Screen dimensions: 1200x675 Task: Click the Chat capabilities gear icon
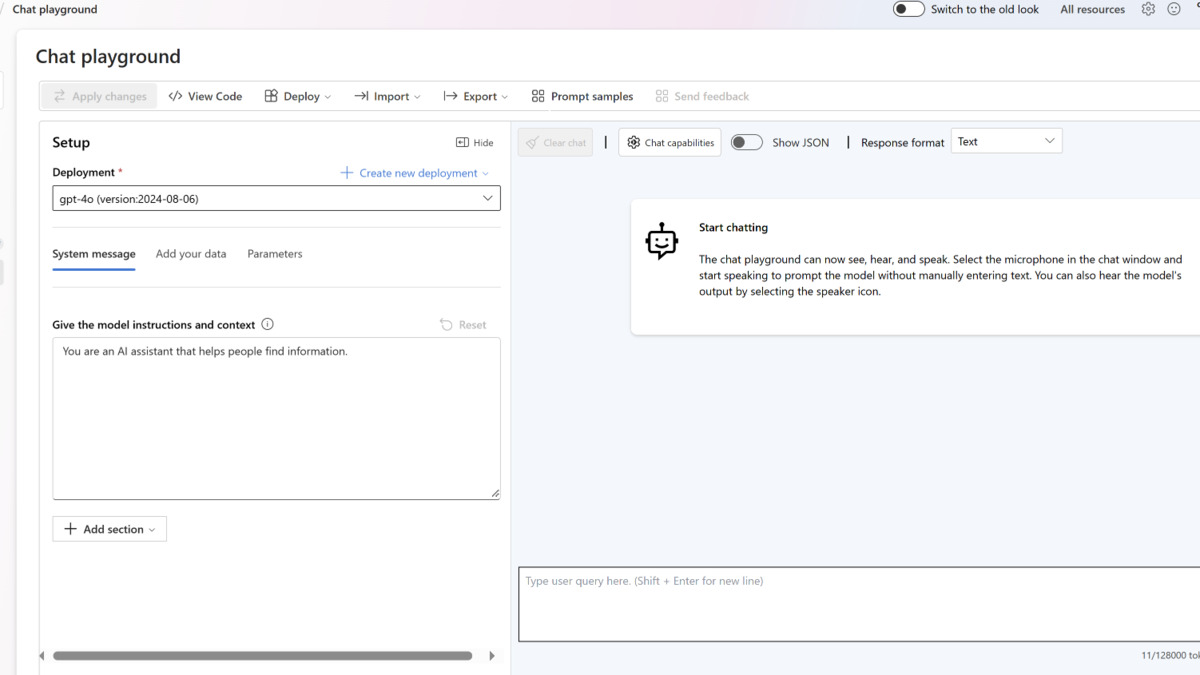tap(633, 142)
